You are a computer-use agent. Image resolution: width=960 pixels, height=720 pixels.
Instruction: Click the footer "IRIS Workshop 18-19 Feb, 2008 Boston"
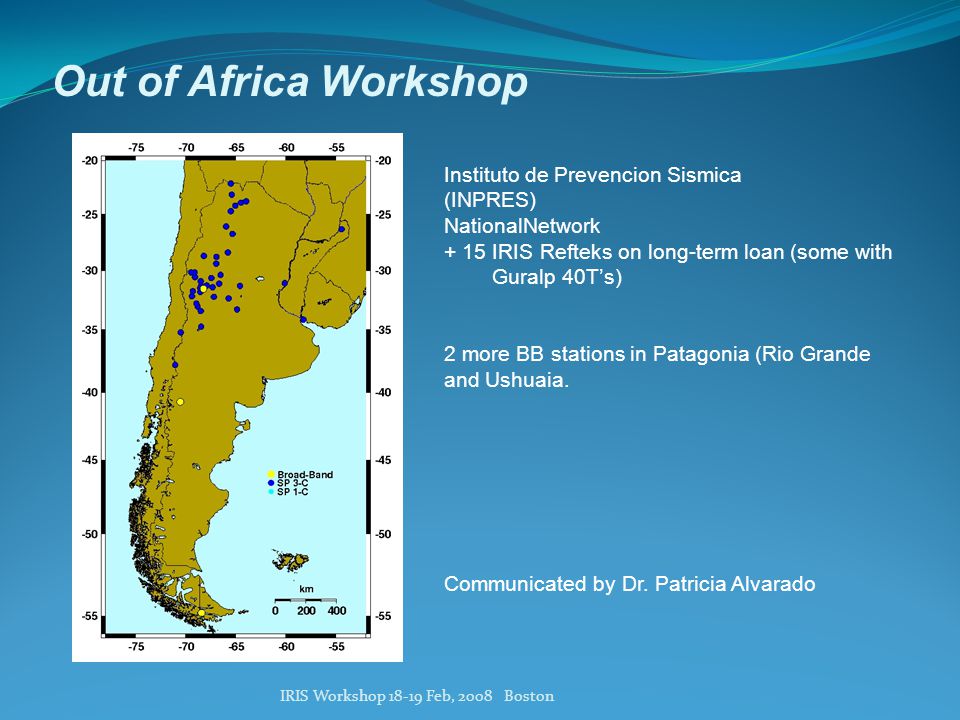point(417,696)
